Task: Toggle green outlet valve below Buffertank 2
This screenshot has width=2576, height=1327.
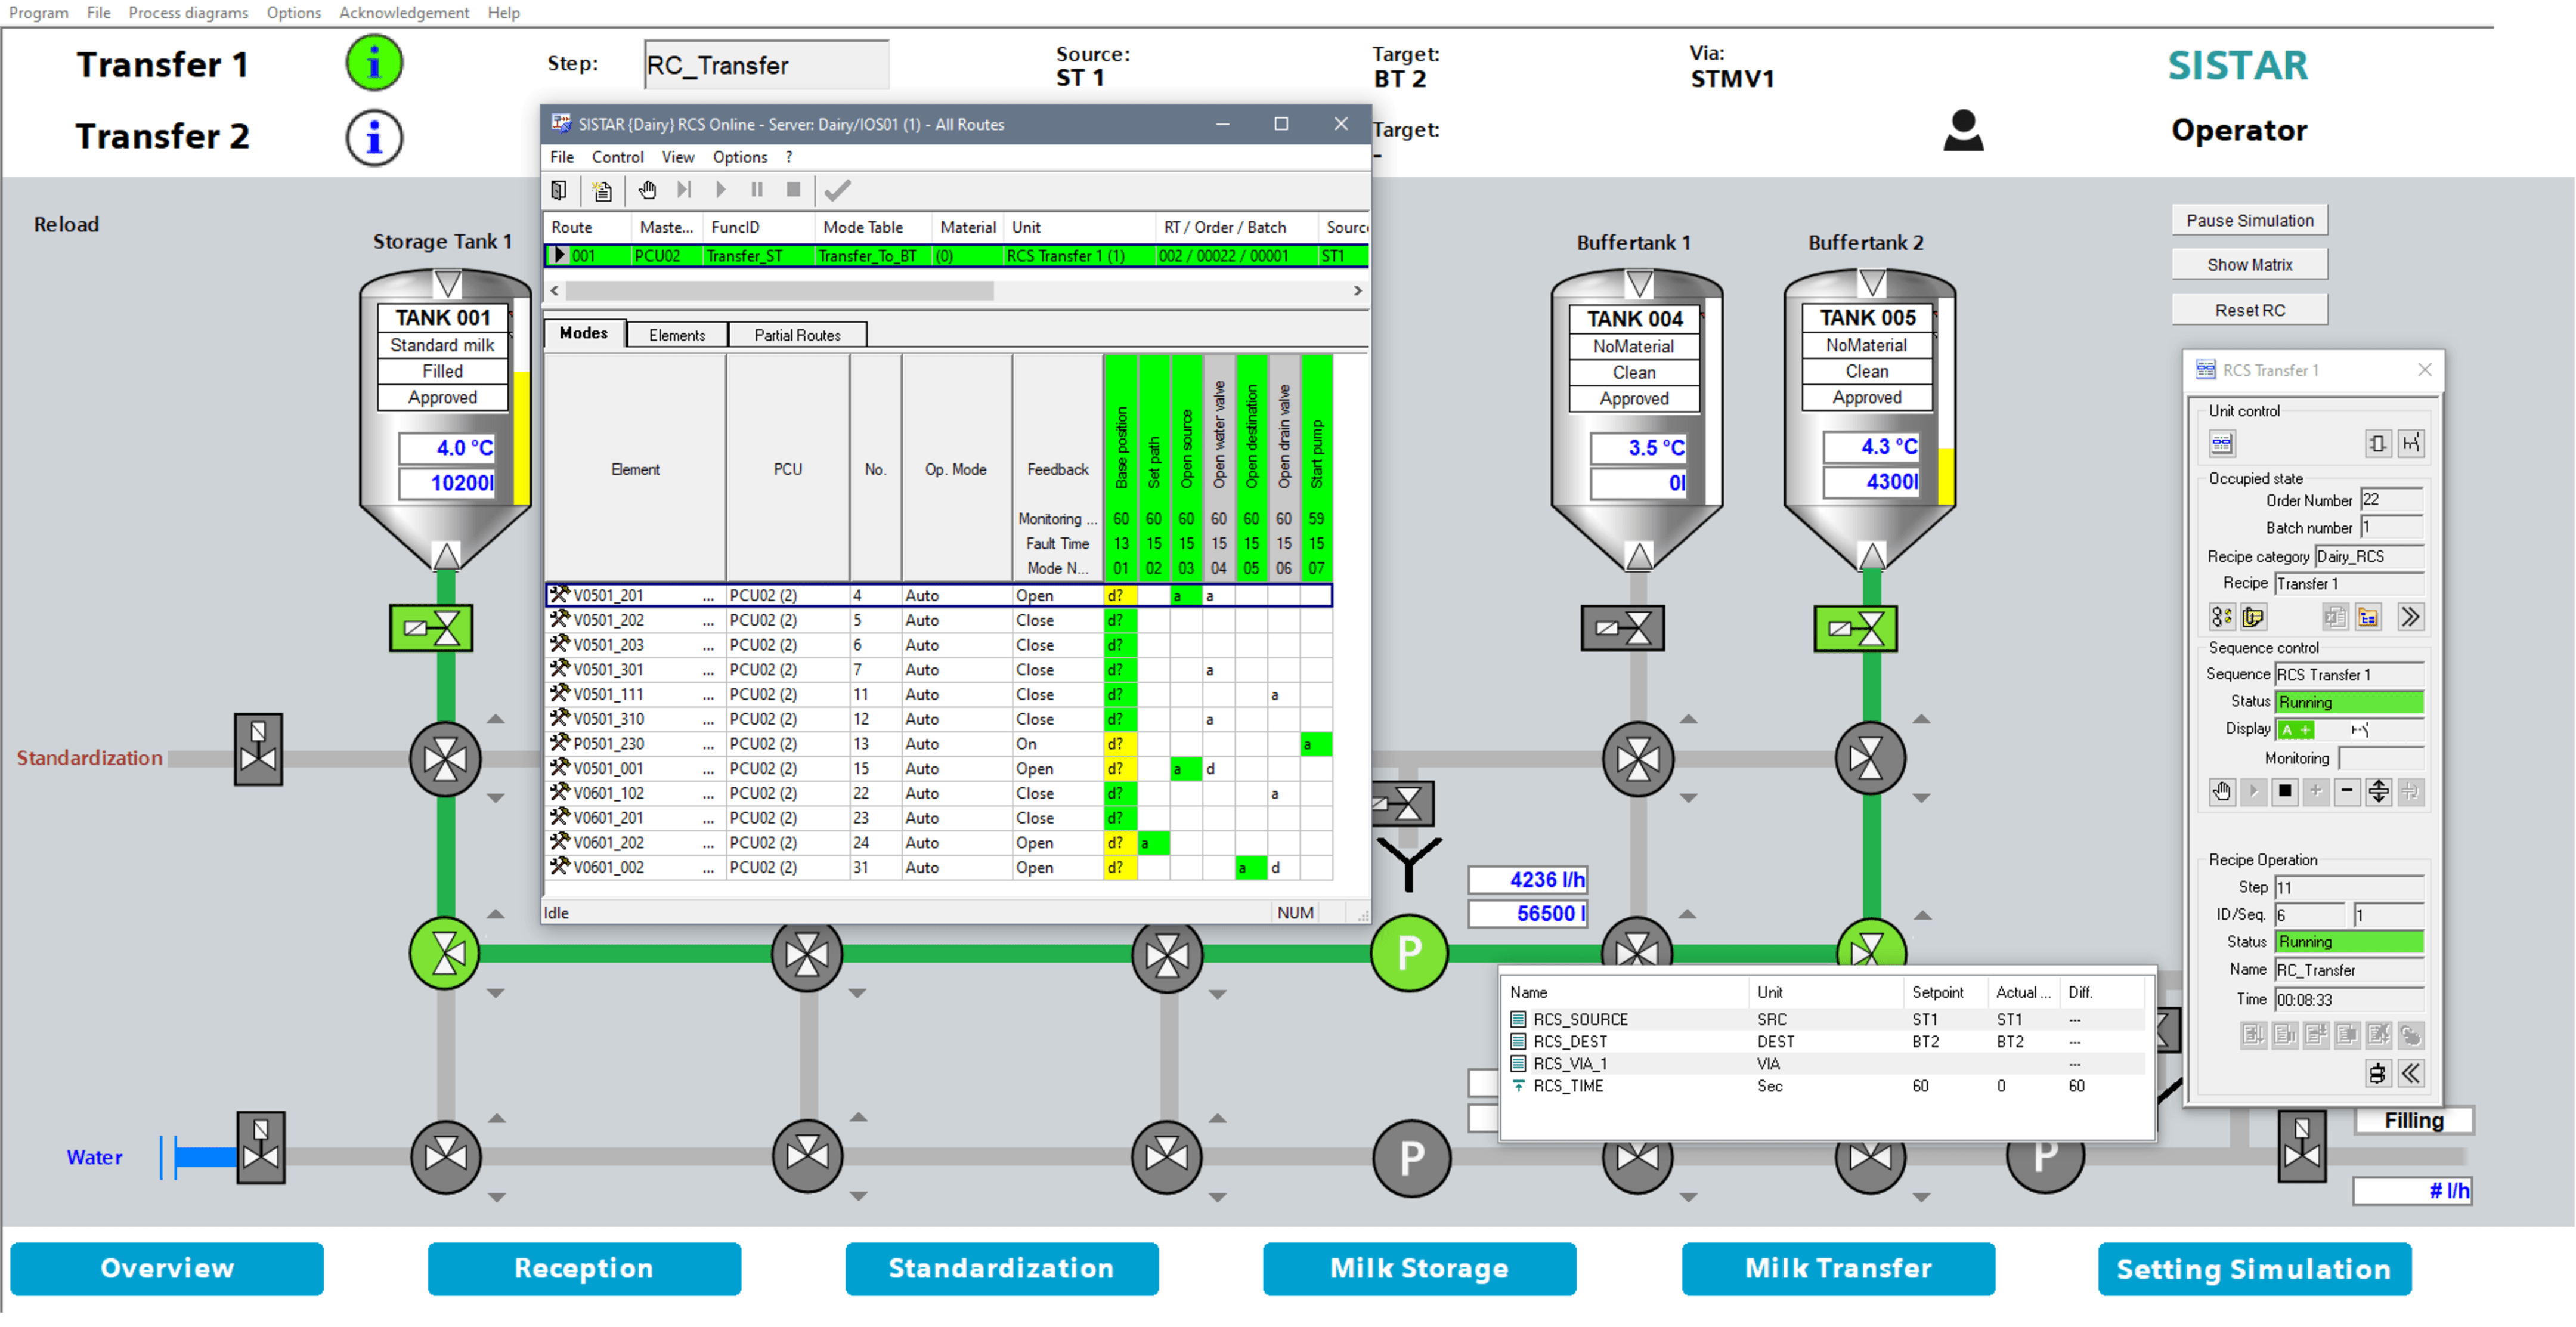Action: click(1856, 629)
